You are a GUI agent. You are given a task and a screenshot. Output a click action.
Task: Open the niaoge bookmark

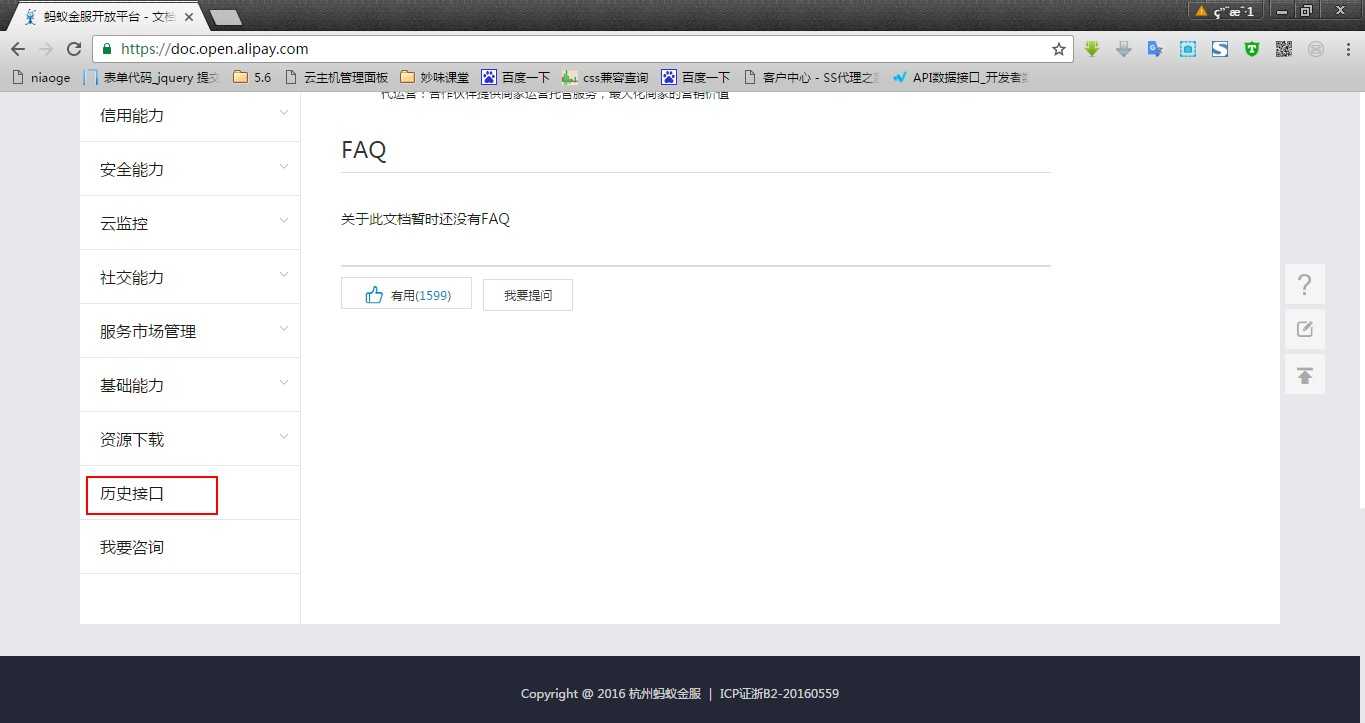coord(41,77)
